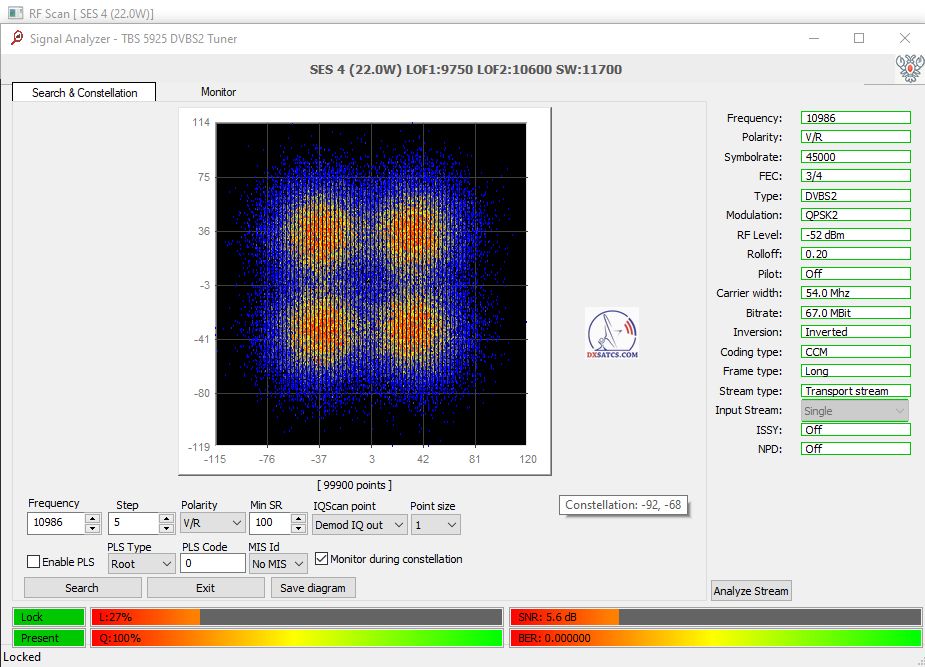The height and width of the screenshot is (667, 925).
Task: Select the Search & Constellation tab
Action: [84, 93]
